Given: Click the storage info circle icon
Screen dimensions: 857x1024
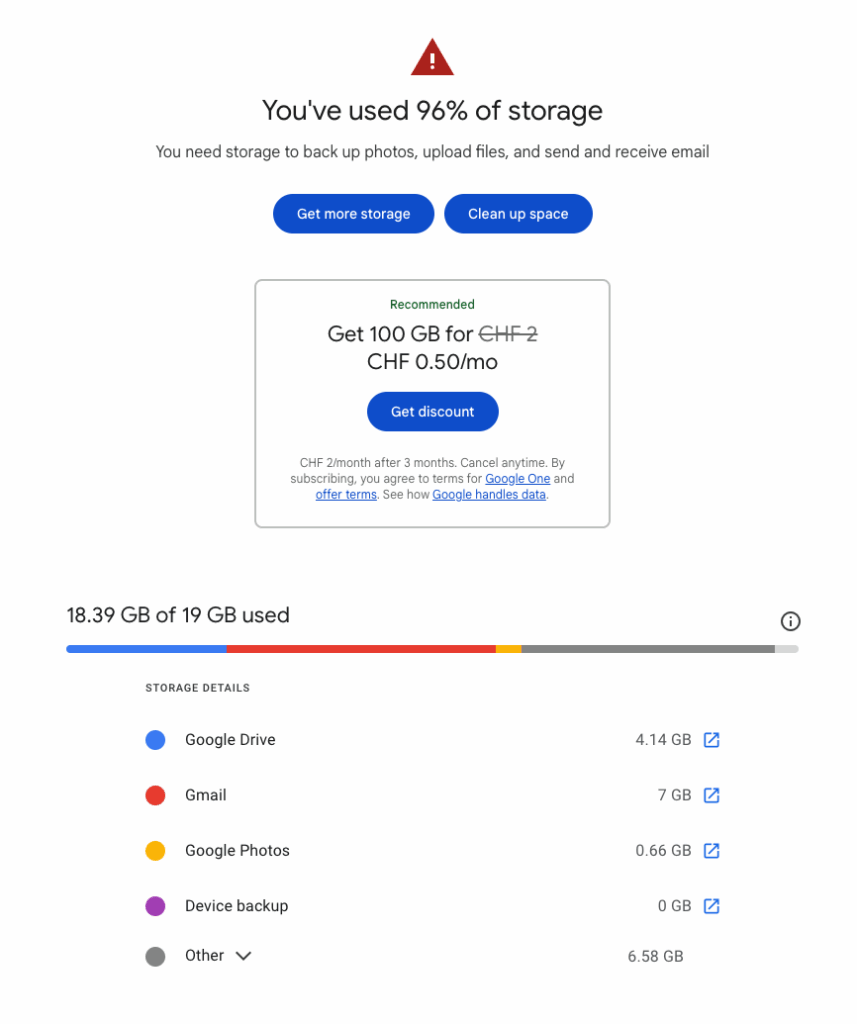Looking at the screenshot, I should coord(790,621).
